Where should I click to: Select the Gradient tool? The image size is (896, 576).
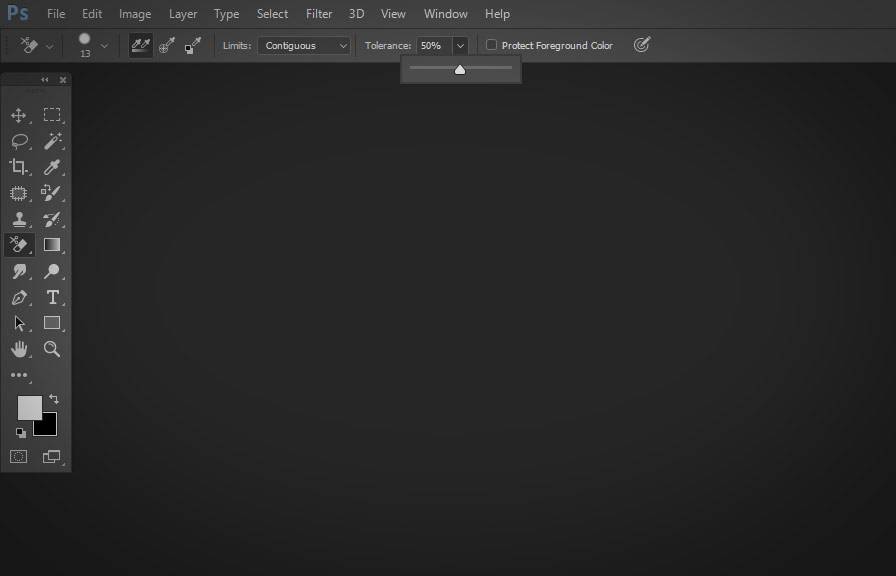point(52,245)
